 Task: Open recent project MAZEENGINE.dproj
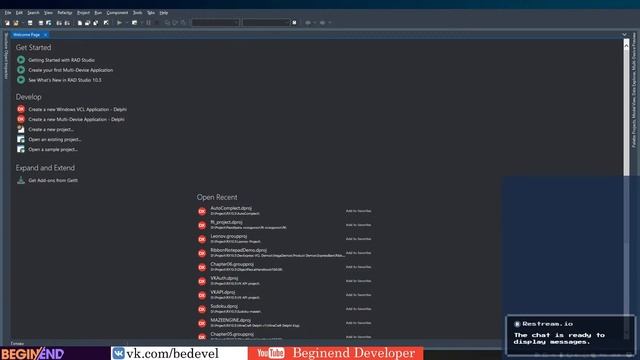(x=230, y=320)
